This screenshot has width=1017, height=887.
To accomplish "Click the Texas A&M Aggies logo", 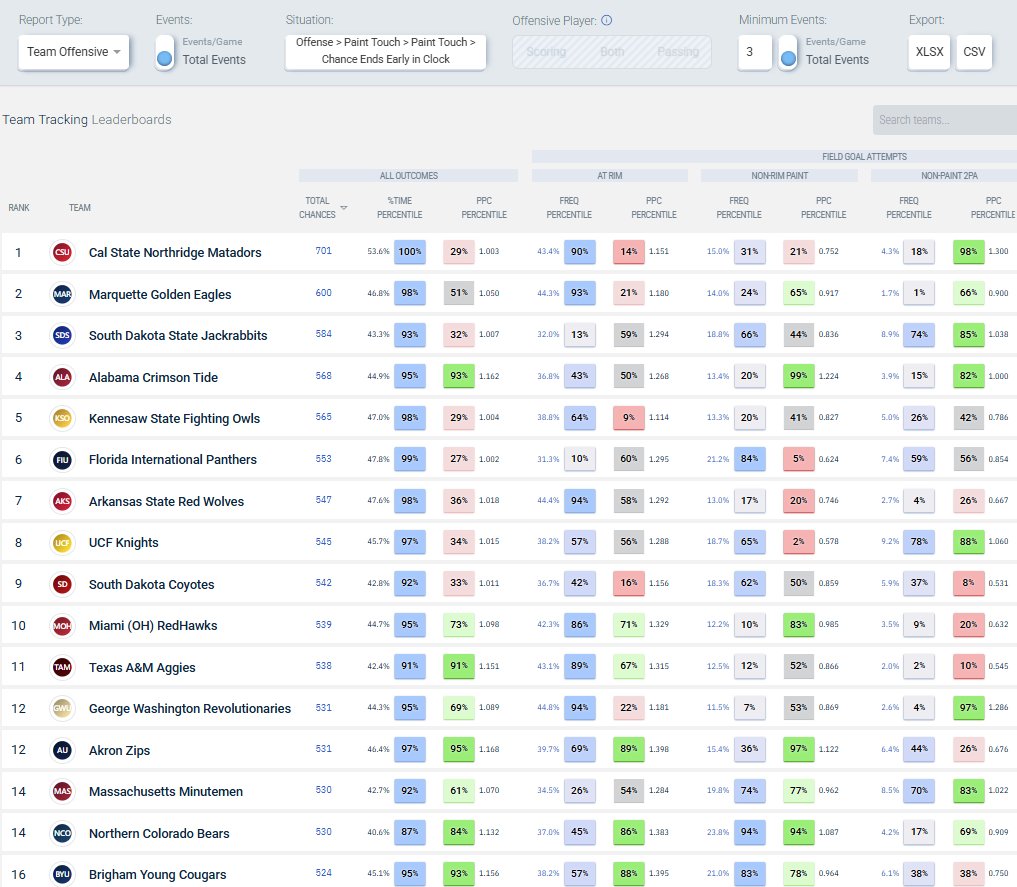I will [62, 667].
